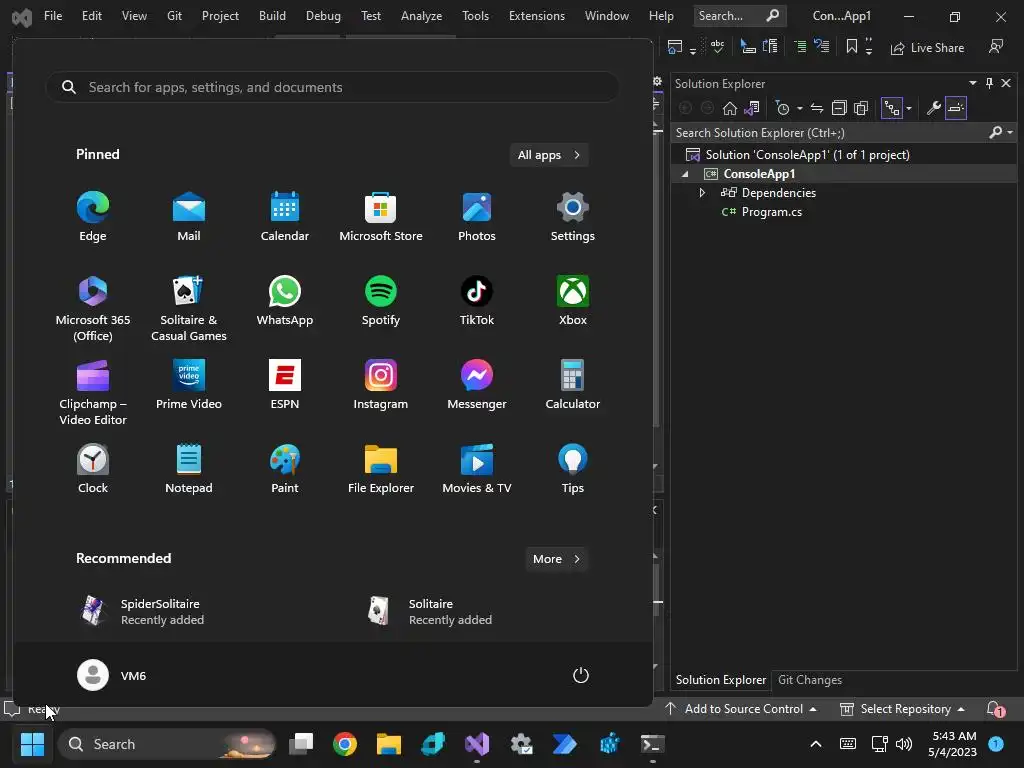Open the Git menu

click(x=174, y=16)
